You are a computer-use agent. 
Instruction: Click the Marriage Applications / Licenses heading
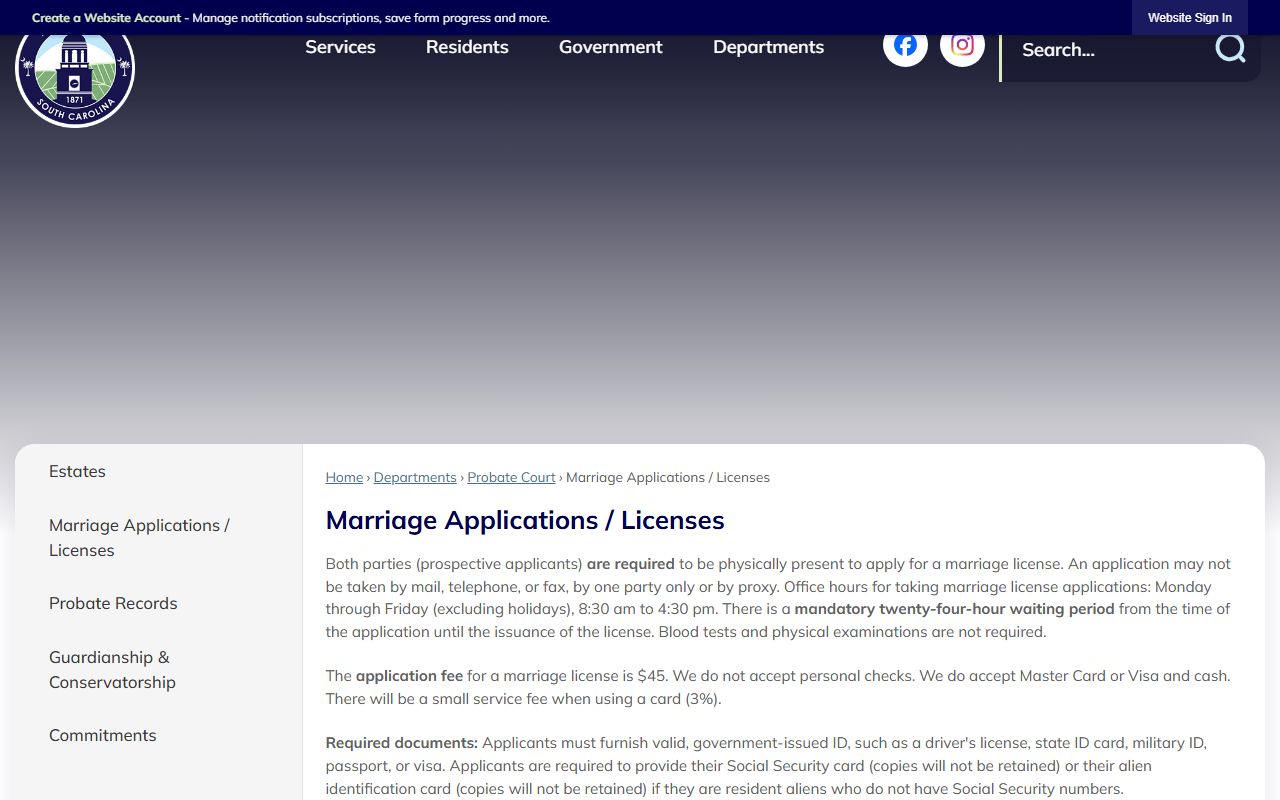pyautogui.click(x=525, y=521)
